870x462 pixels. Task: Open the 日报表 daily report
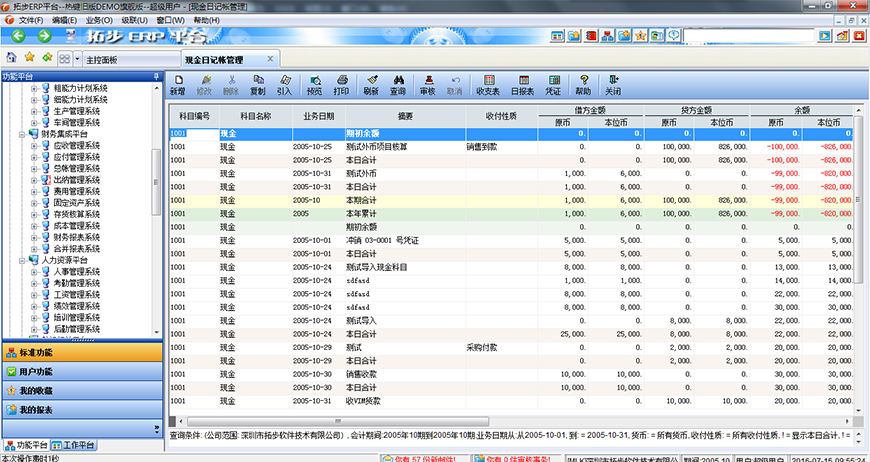(x=521, y=84)
